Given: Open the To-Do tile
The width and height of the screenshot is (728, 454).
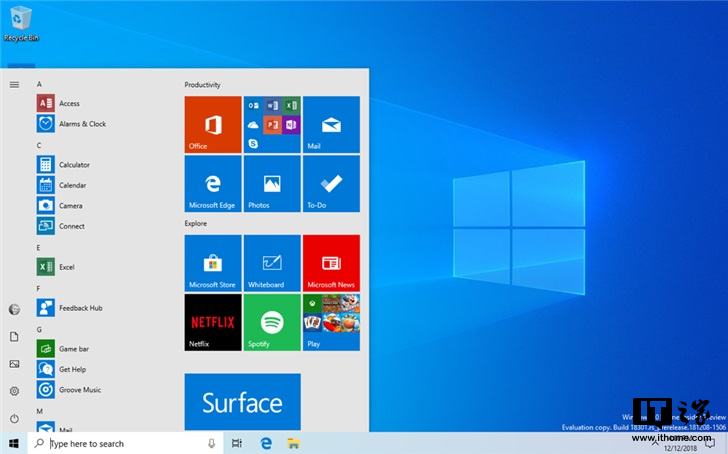Looking at the screenshot, I should [331, 184].
